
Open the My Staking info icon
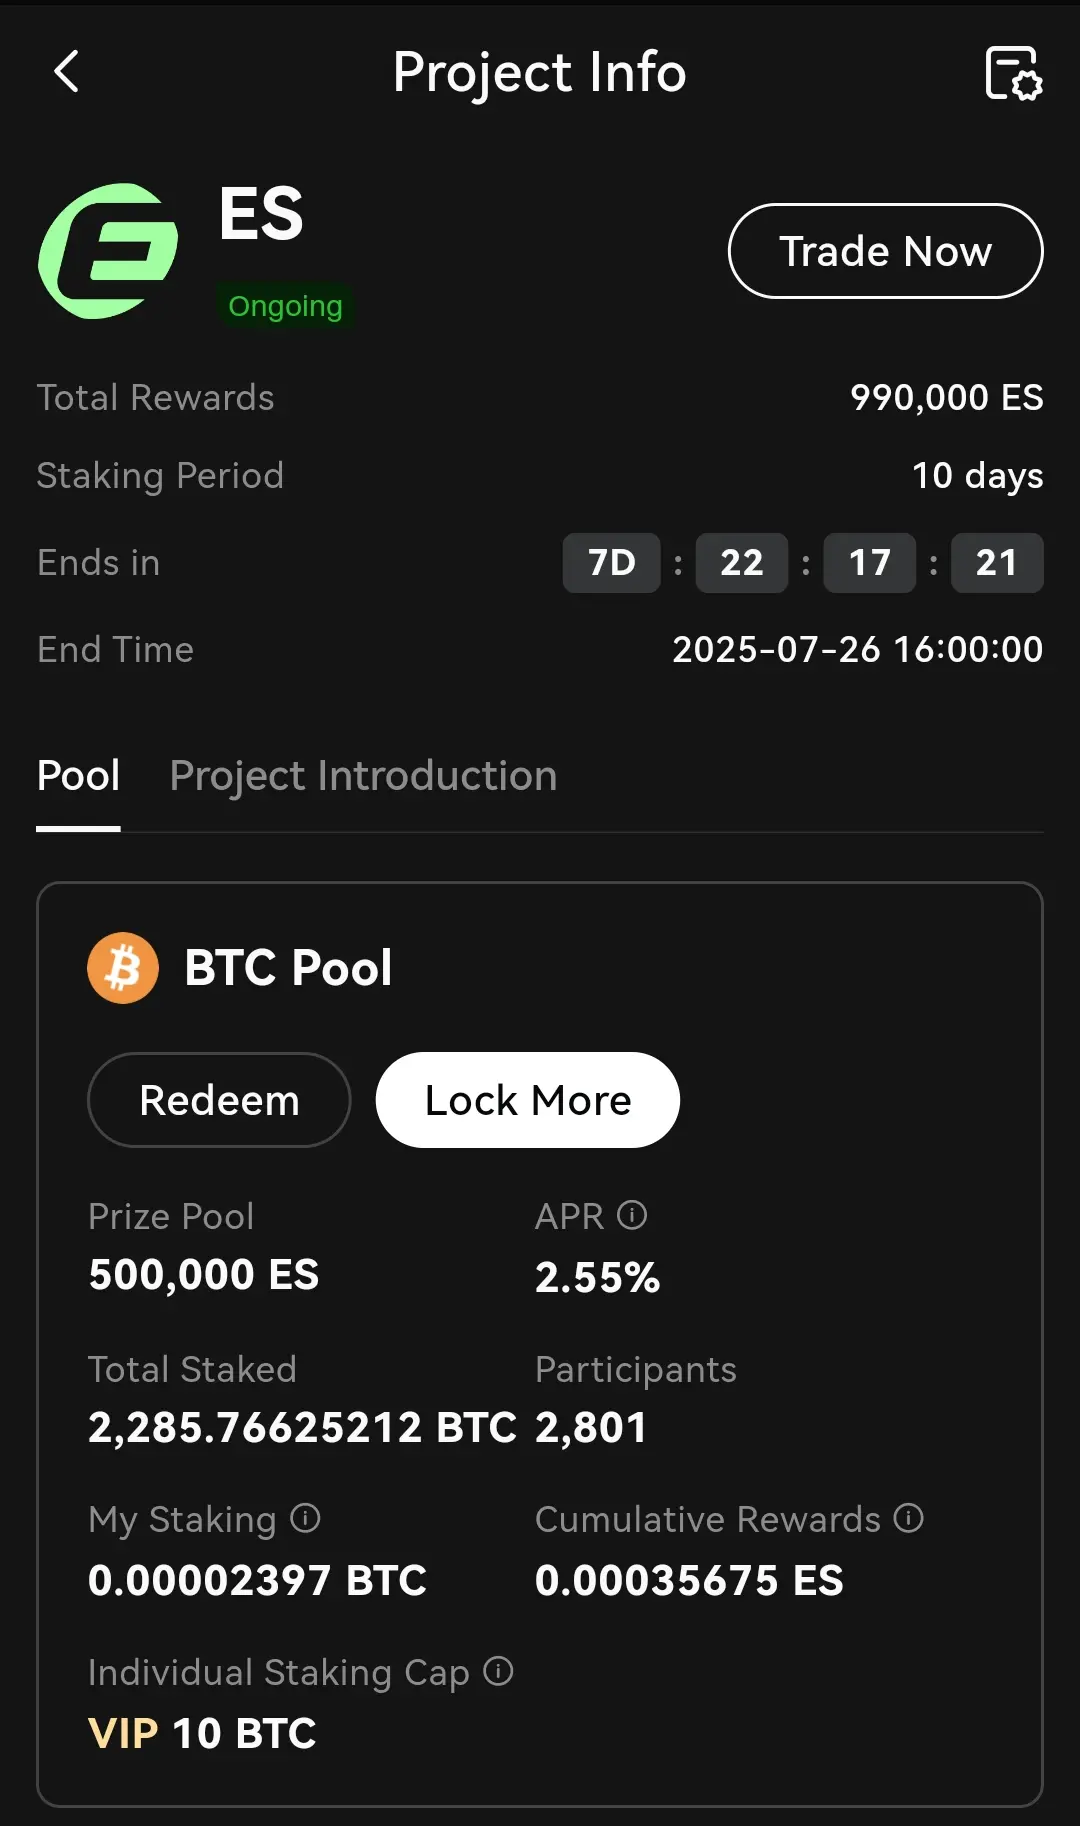(x=305, y=1518)
